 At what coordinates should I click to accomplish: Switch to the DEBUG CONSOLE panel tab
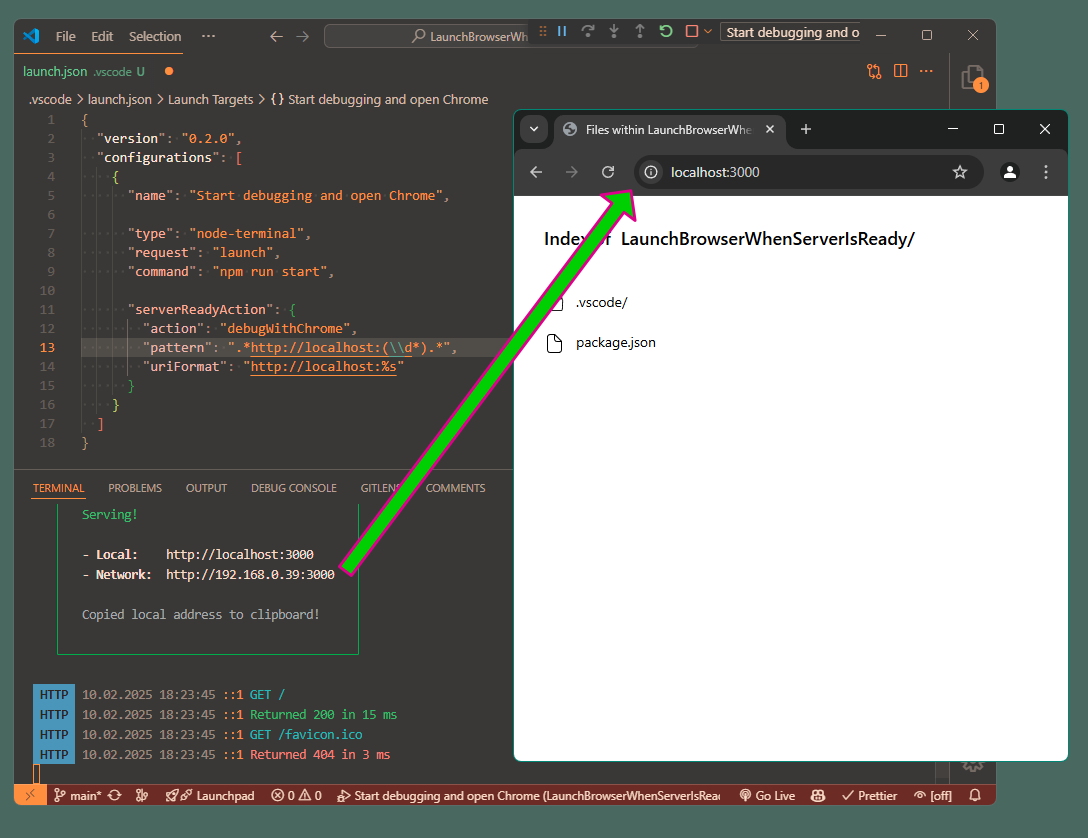[x=294, y=488]
